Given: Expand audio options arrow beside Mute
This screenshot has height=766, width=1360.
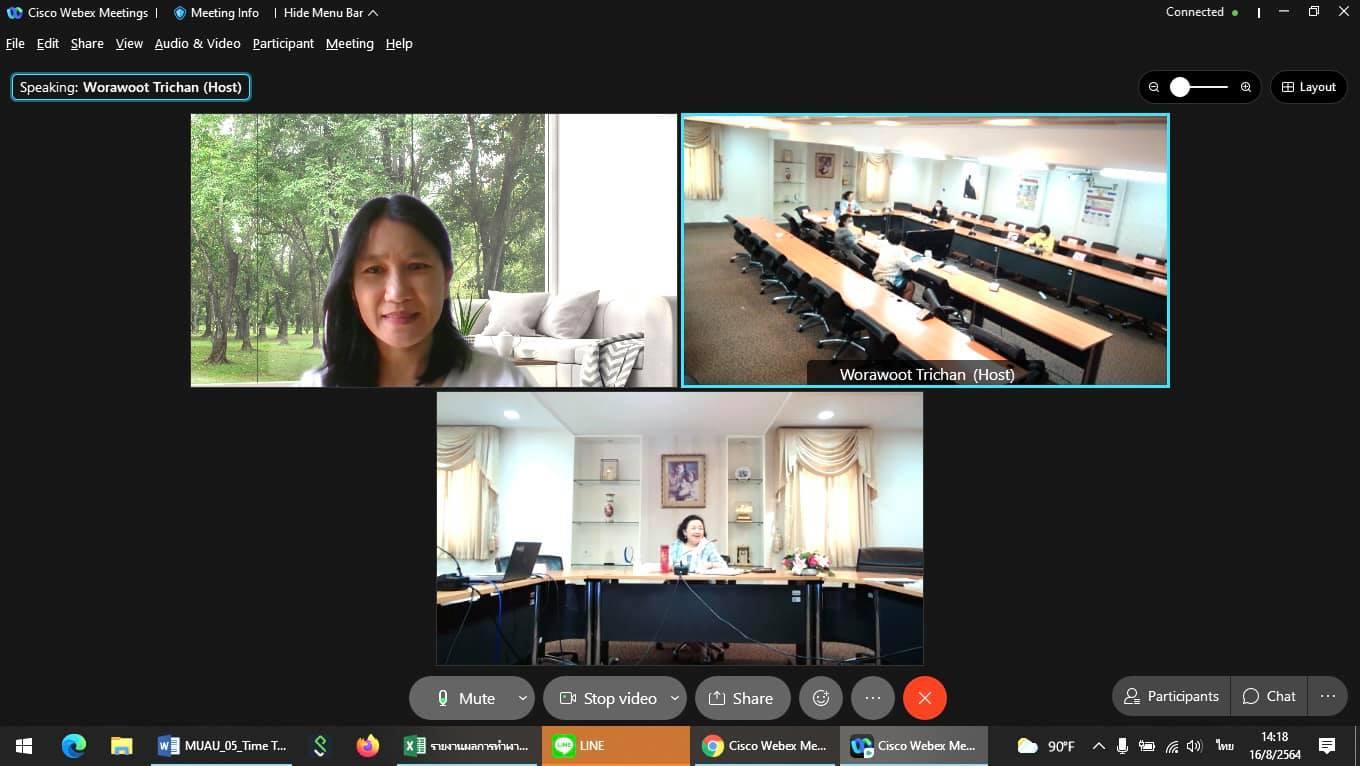Looking at the screenshot, I should (x=523, y=698).
